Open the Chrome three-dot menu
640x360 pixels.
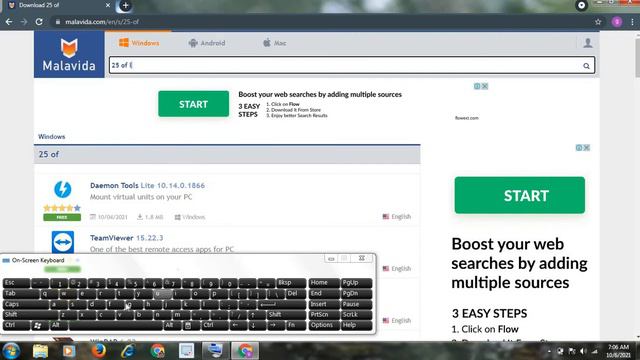click(632, 22)
